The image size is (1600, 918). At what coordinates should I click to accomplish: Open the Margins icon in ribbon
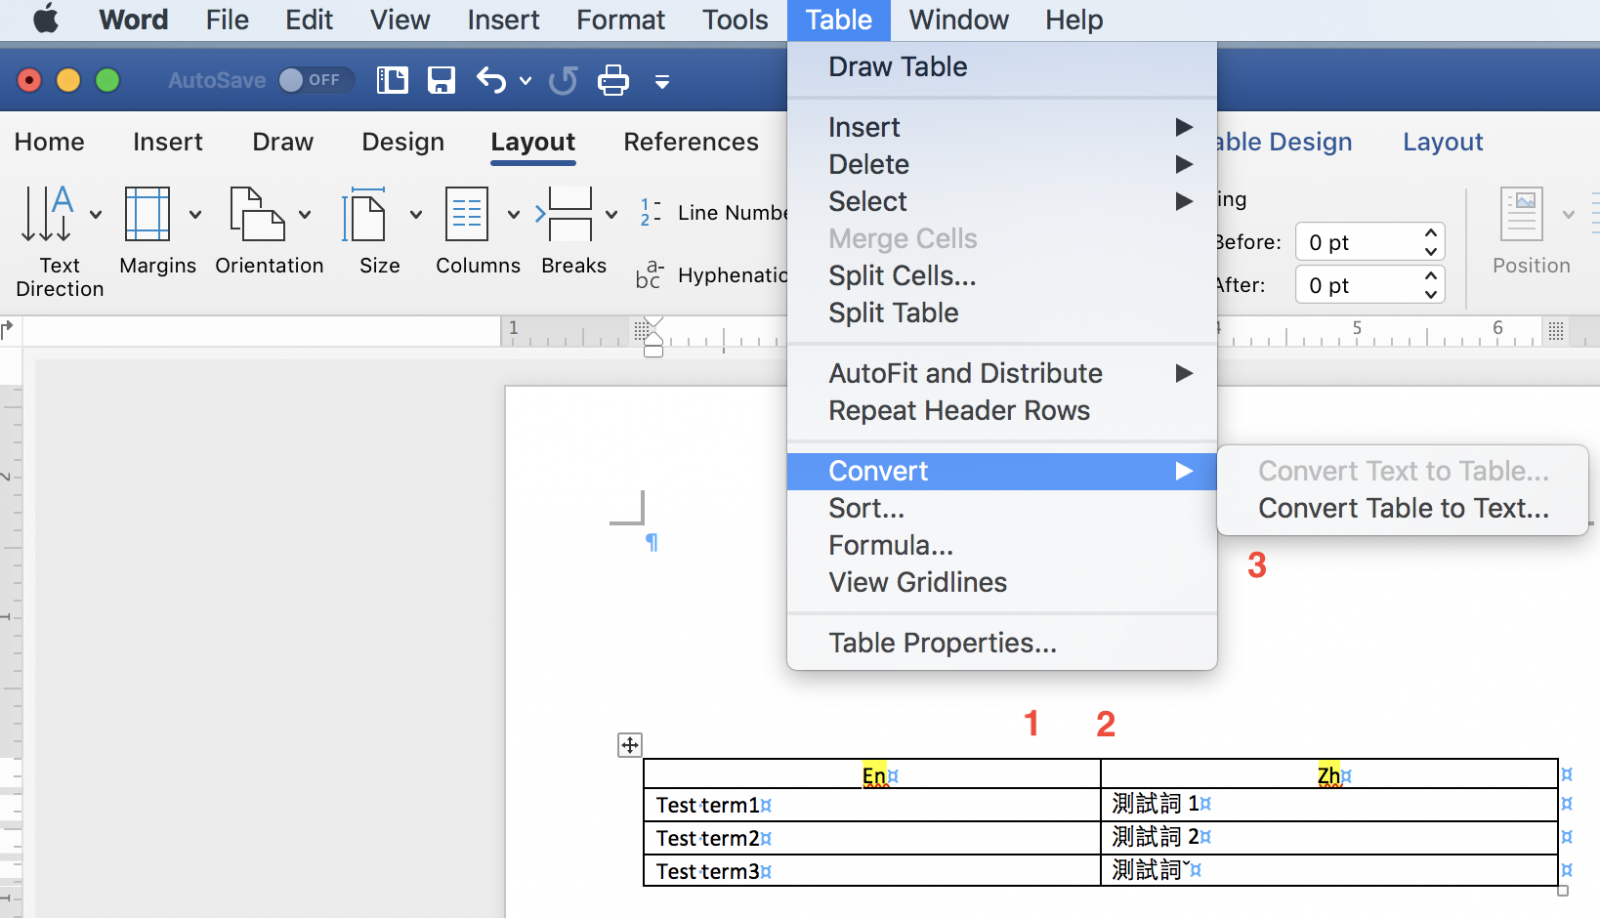(148, 214)
